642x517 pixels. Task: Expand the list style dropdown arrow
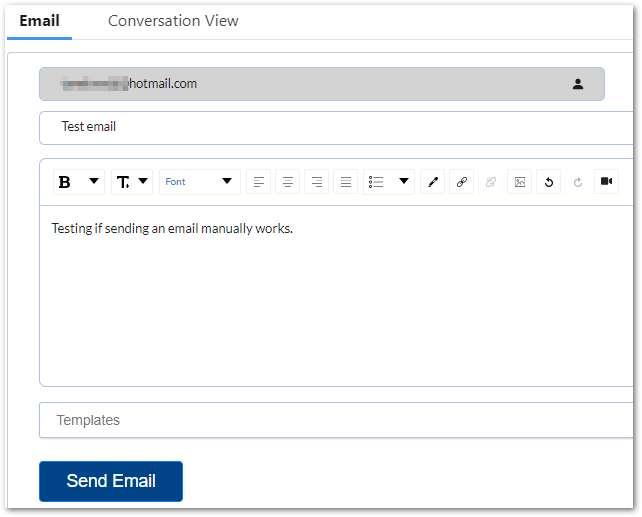404,181
